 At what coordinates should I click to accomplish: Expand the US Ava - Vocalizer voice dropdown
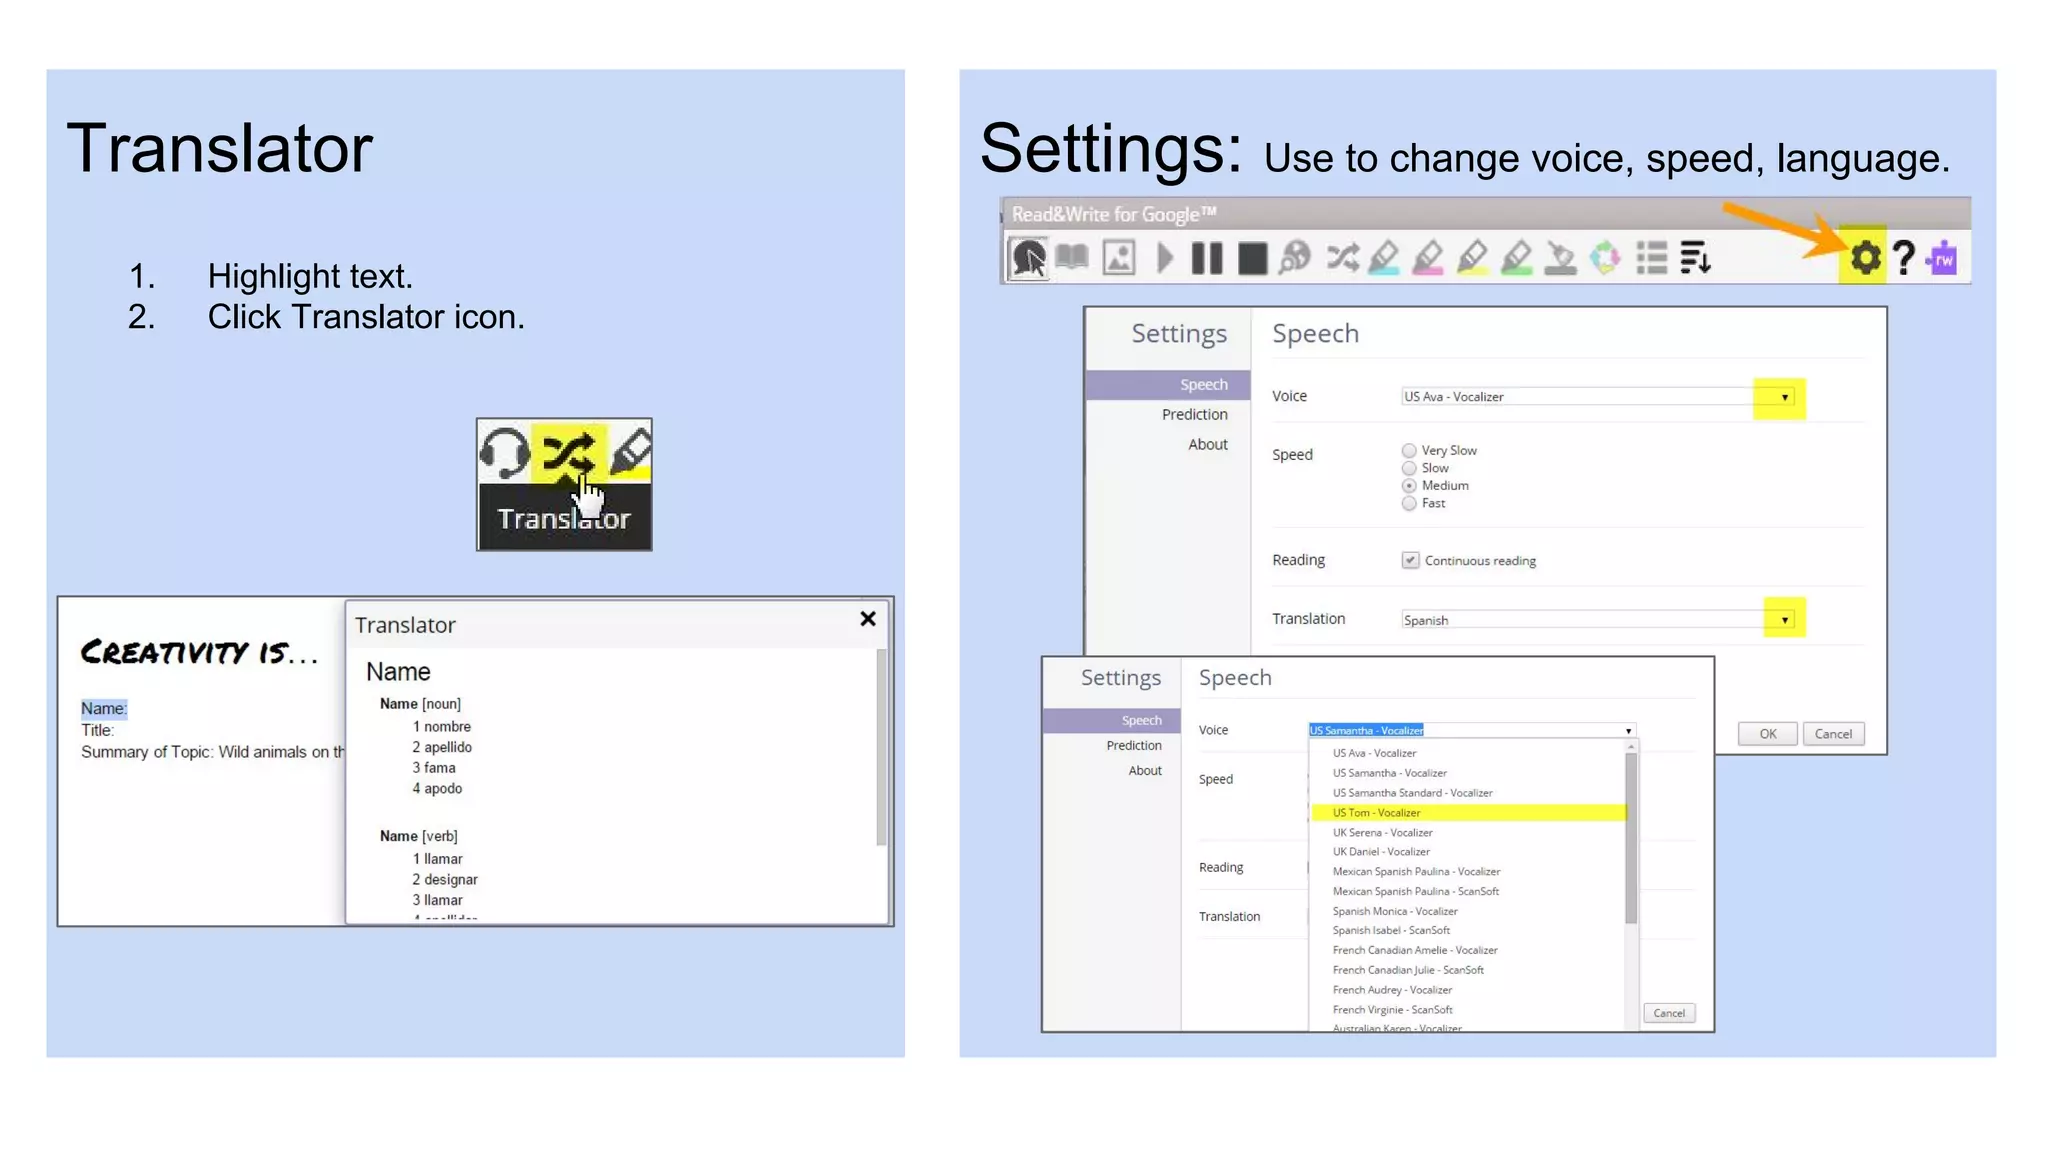pyautogui.click(x=1783, y=397)
